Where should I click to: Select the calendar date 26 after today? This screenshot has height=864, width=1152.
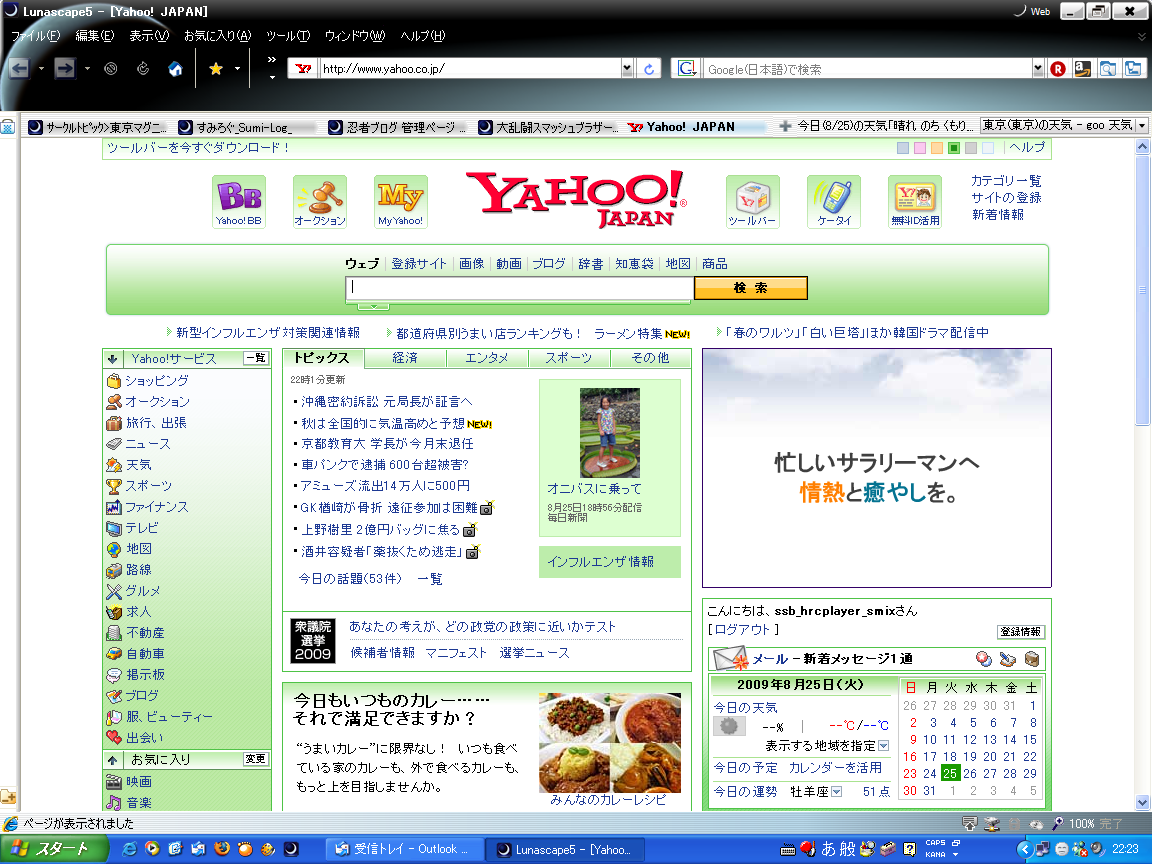click(x=970, y=774)
